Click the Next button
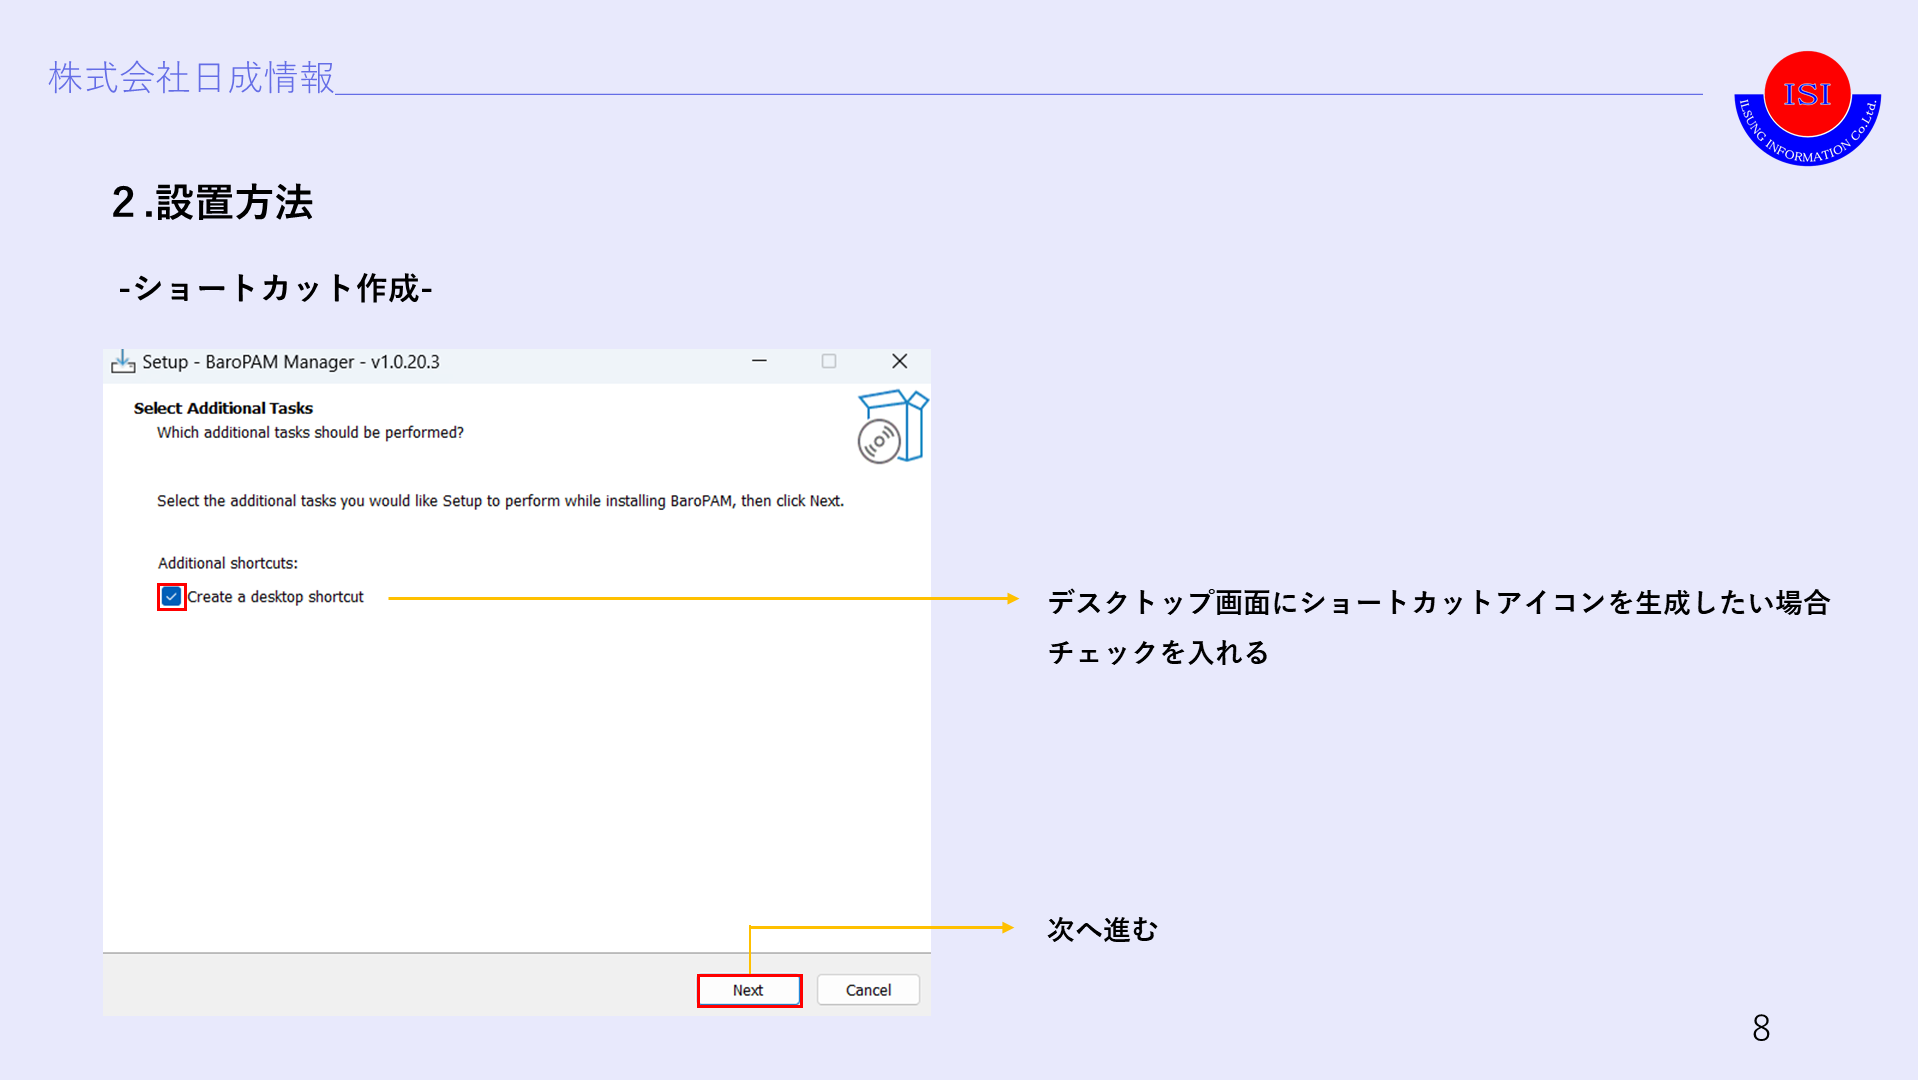1918x1080 pixels. [749, 990]
